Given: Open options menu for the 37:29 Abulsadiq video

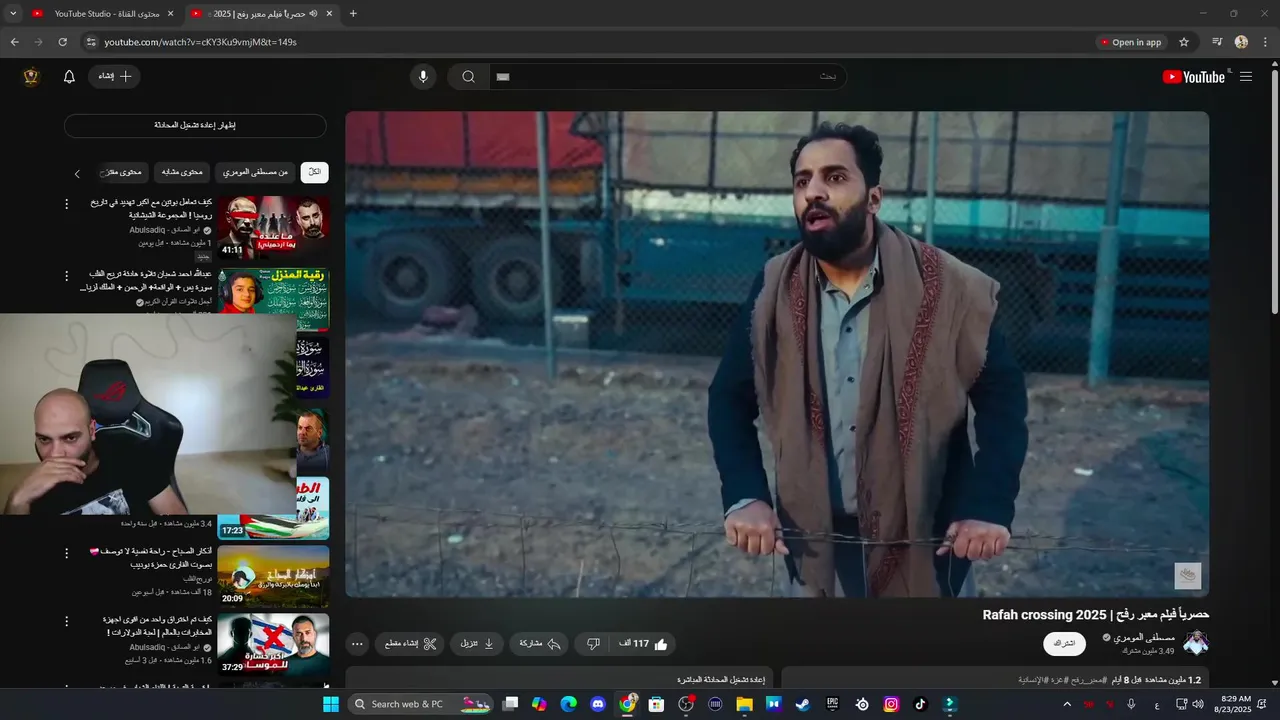Looking at the screenshot, I should [67, 622].
